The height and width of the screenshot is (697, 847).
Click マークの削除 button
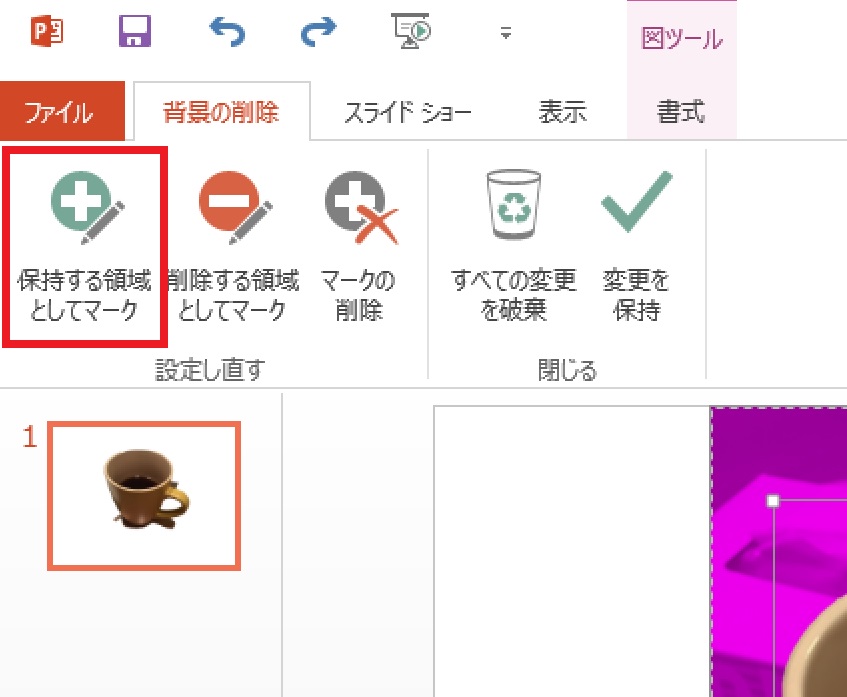pyautogui.click(x=359, y=246)
